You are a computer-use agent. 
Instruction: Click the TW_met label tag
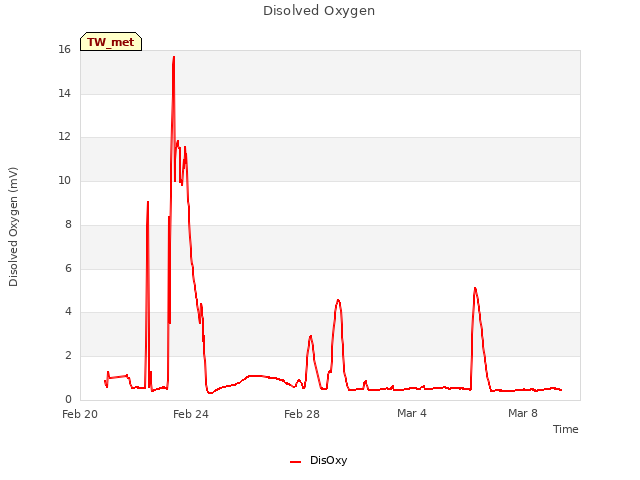(111, 42)
